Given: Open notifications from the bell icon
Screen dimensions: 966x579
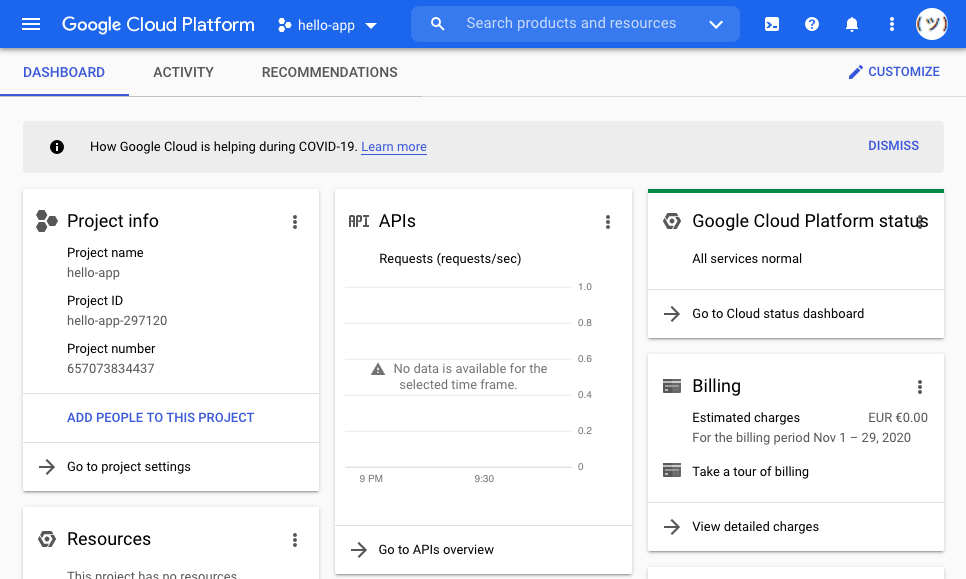Looking at the screenshot, I should pos(851,23).
